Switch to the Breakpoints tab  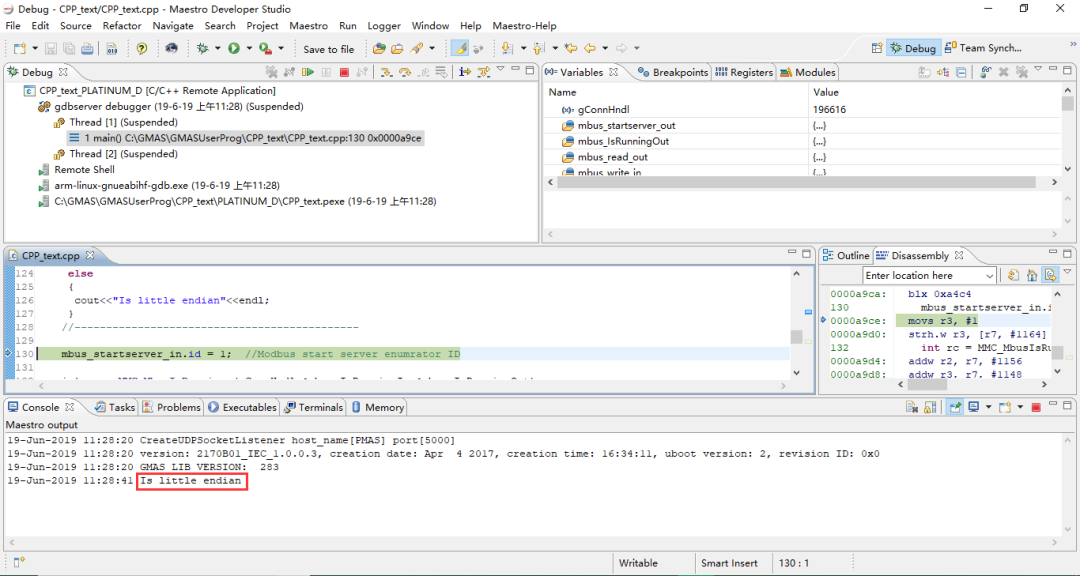(x=672, y=72)
